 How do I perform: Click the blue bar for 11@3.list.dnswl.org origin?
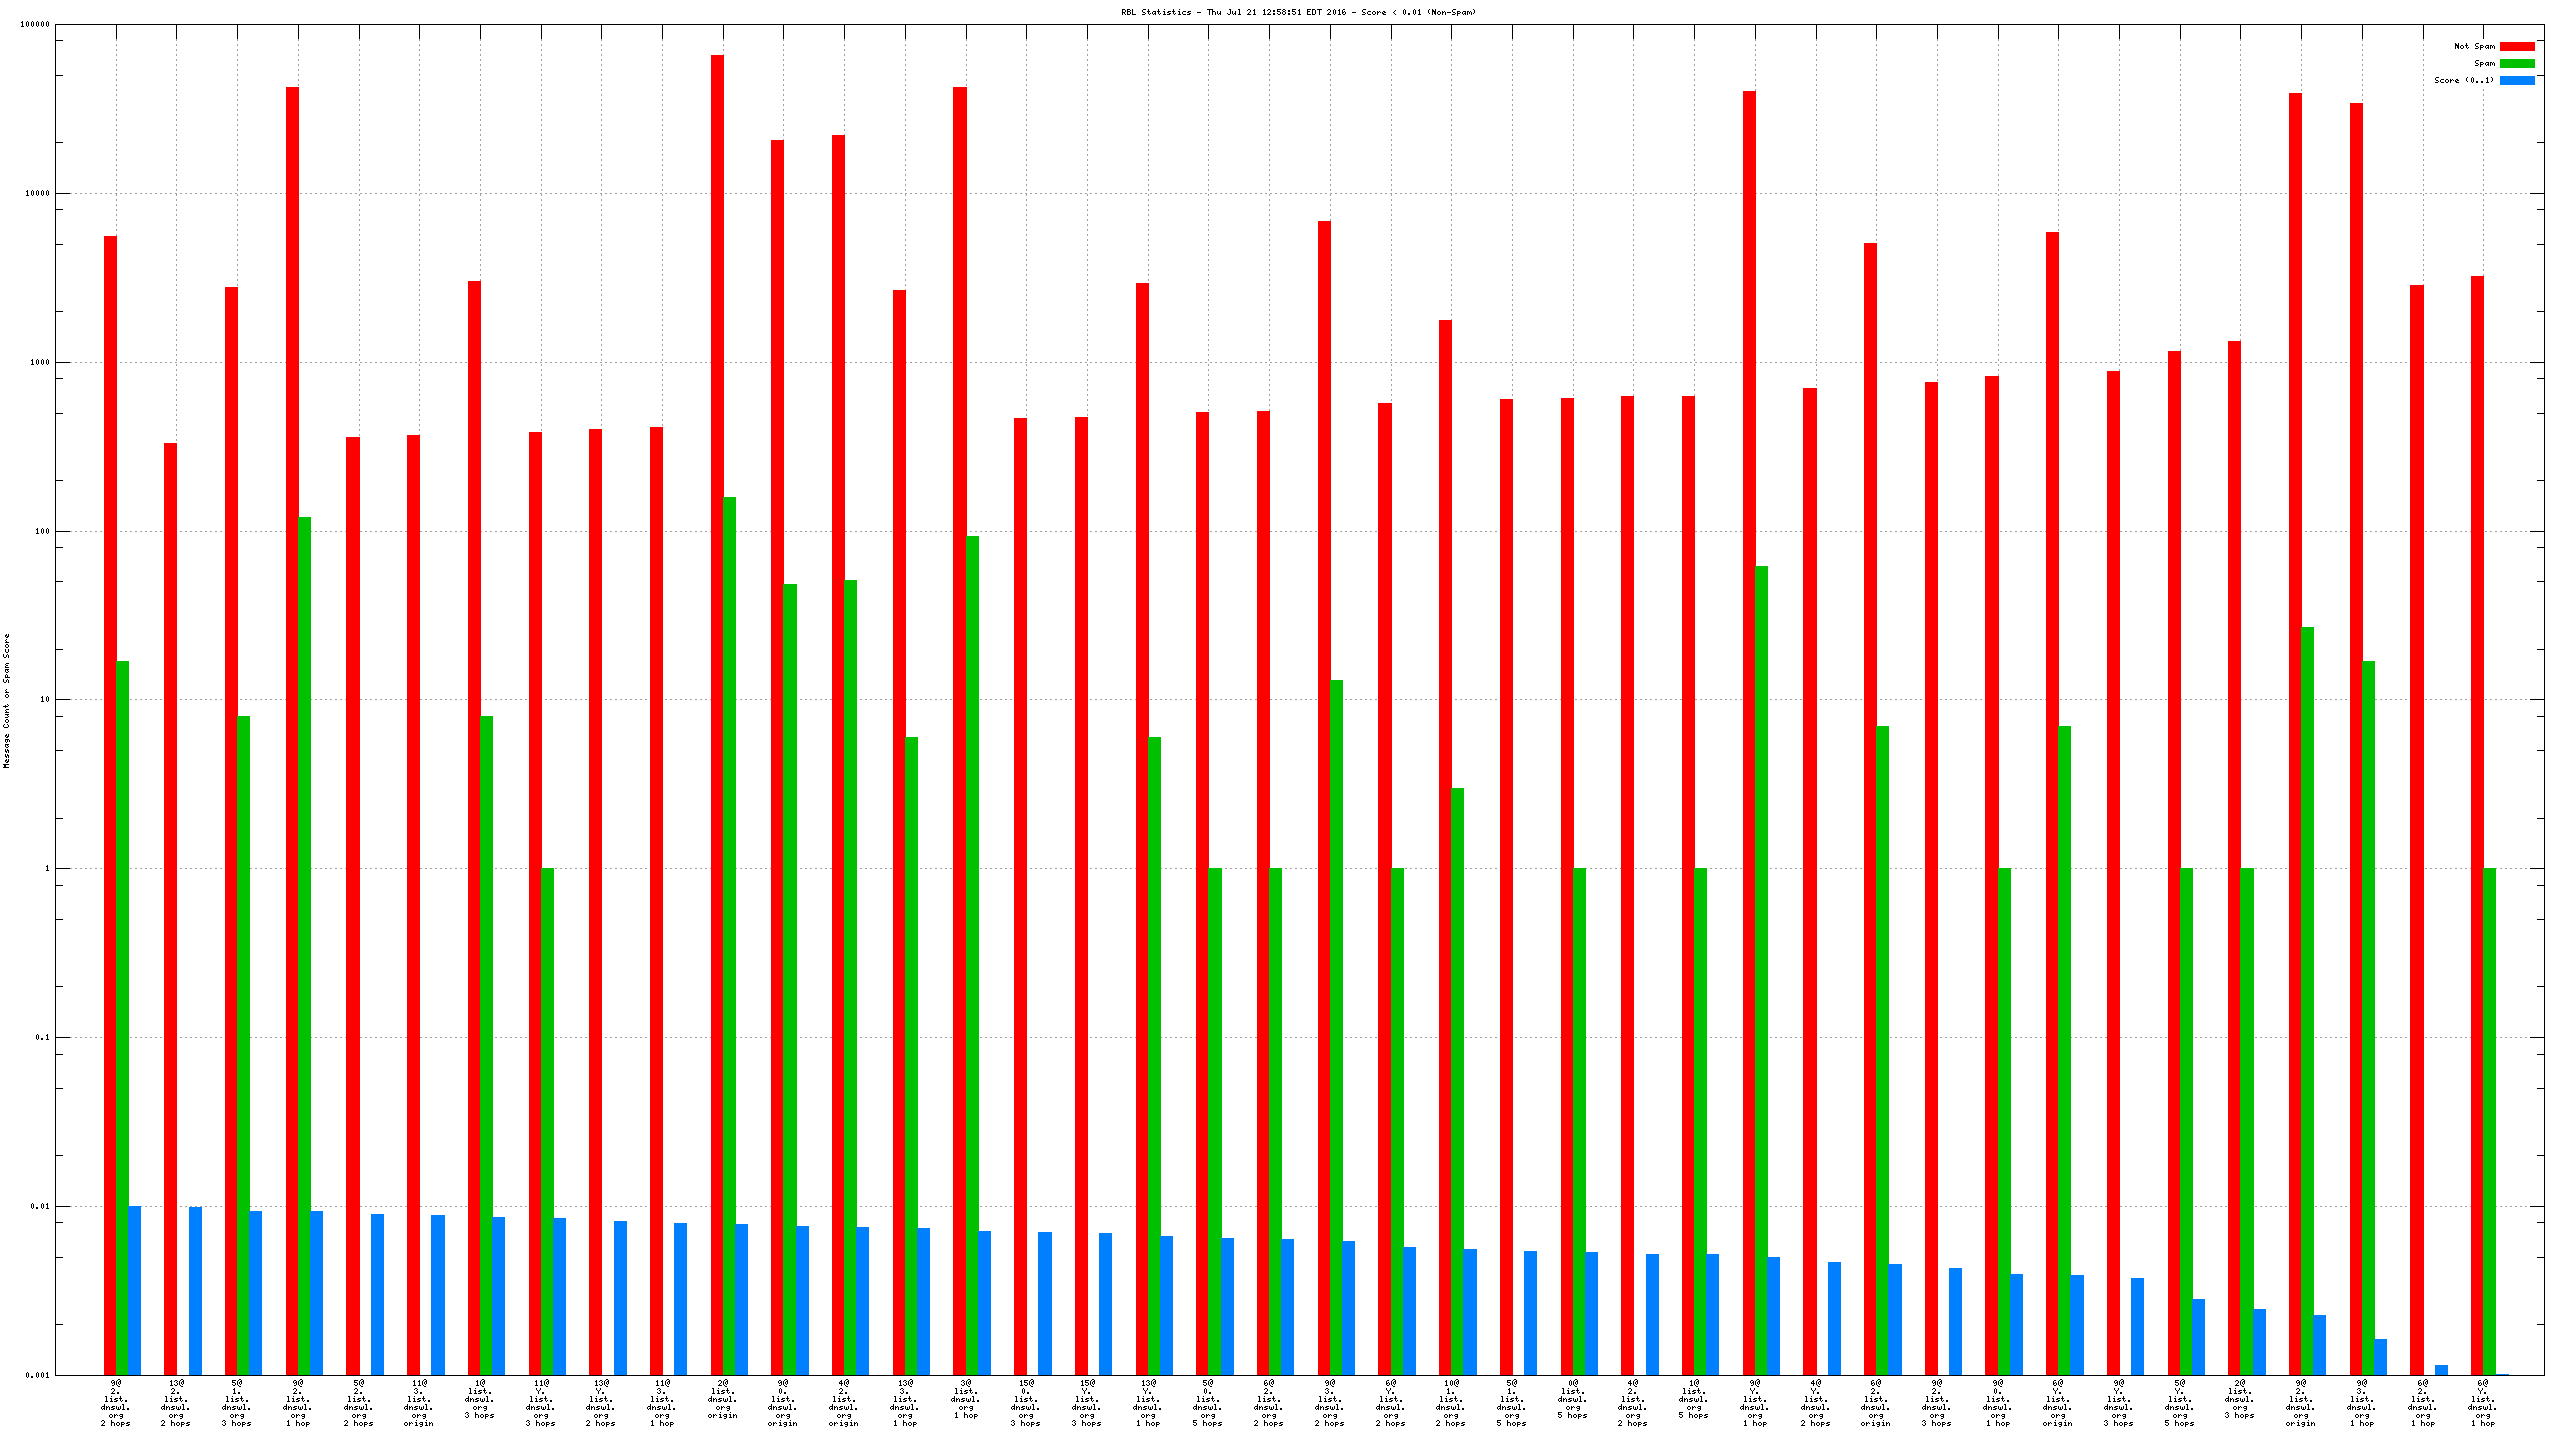[x=438, y=1294]
